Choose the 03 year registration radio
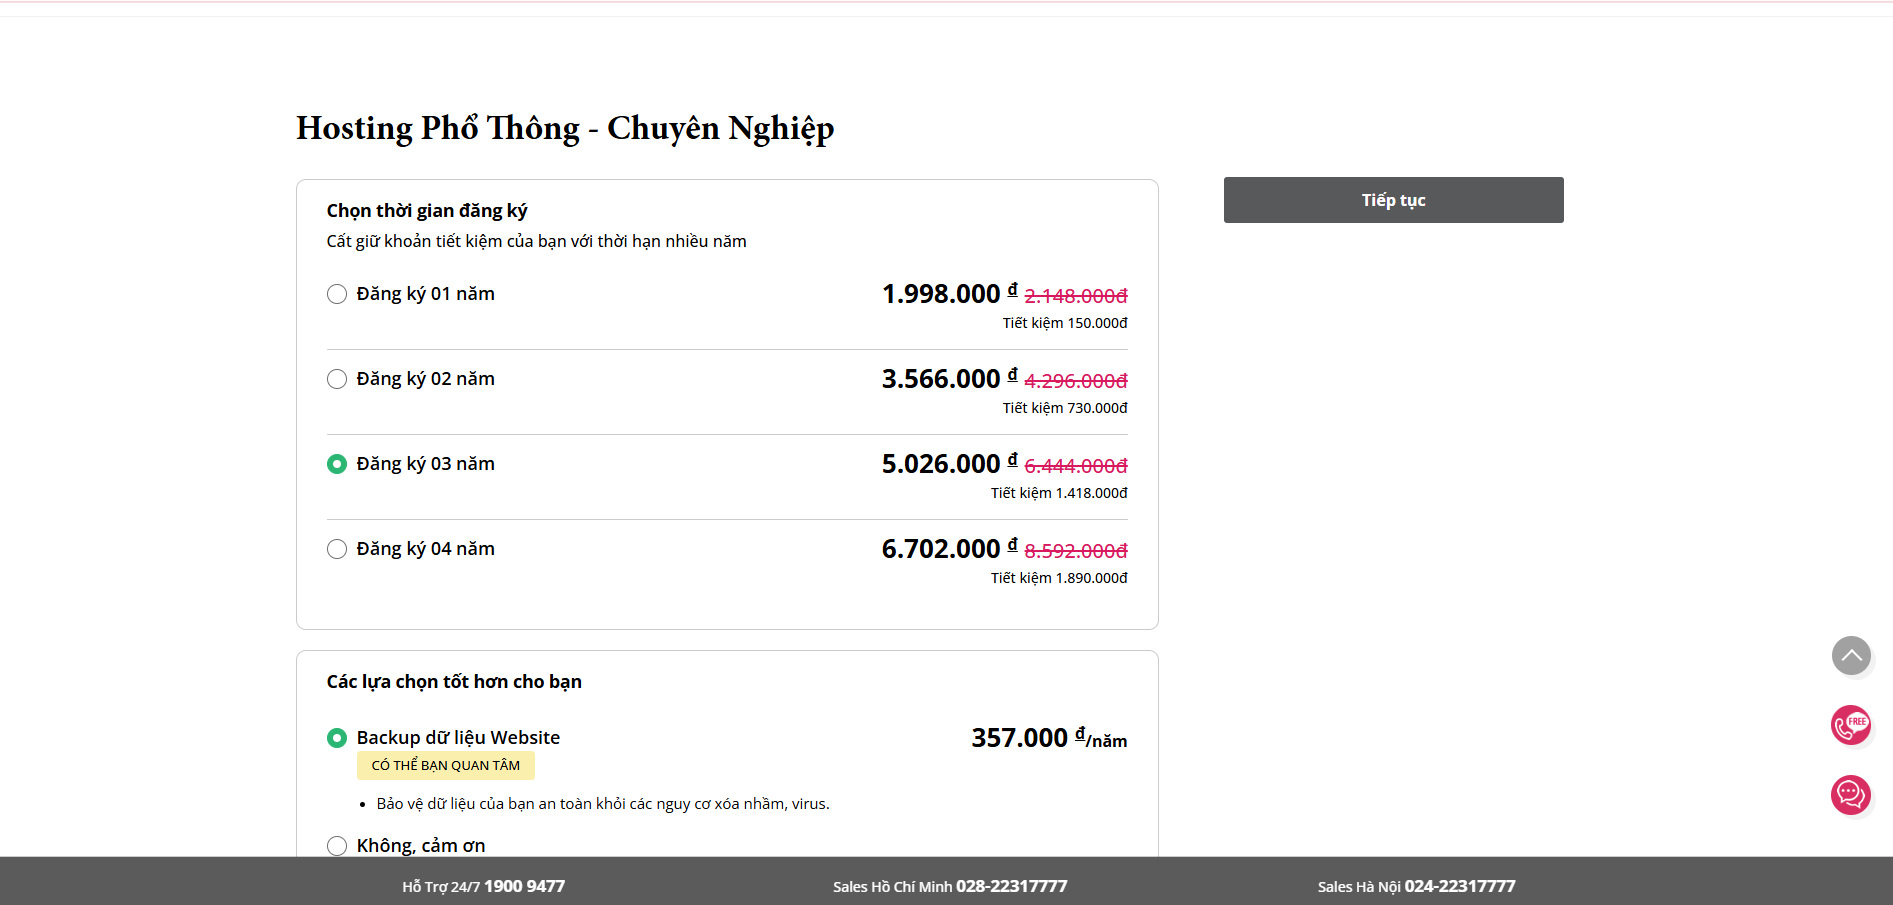This screenshot has width=1893, height=905. coord(337,464)
